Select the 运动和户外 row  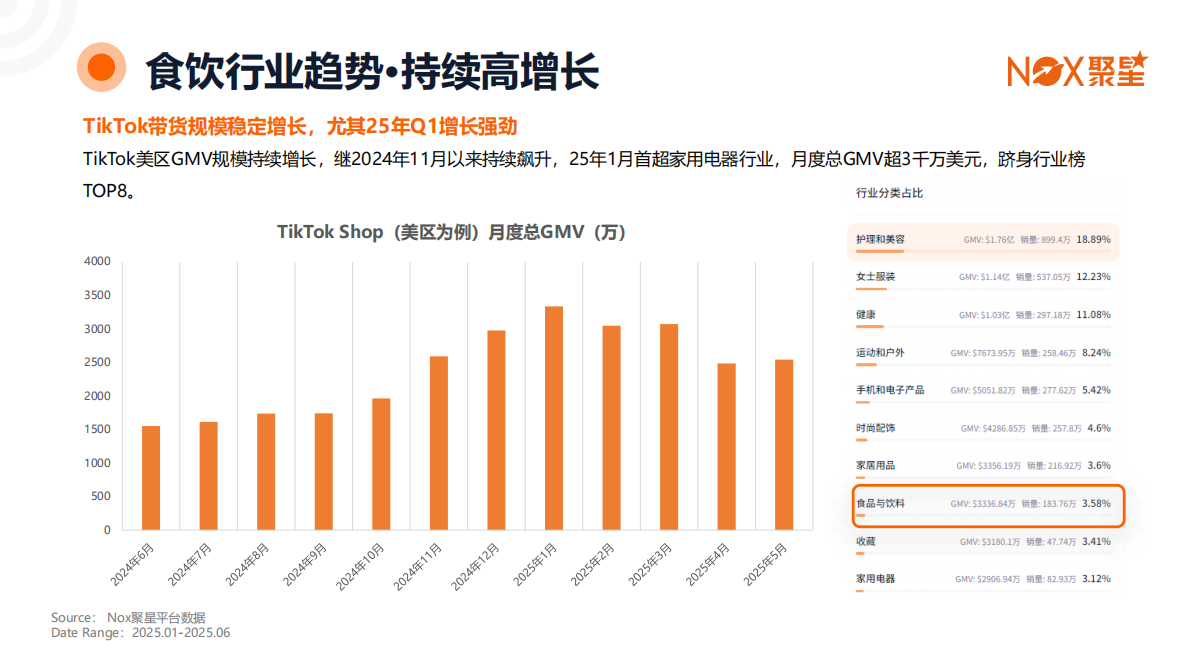coord(983,353)
